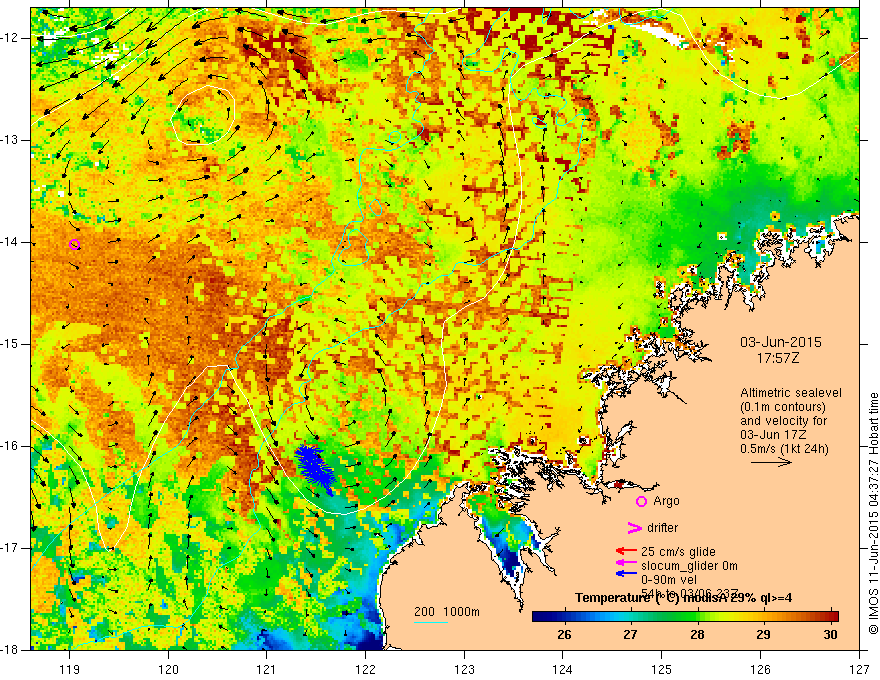Screen dimensions: 880x680
Task: Click the magenta slocum_glider arrow symbol
Action: pos(626,562)
